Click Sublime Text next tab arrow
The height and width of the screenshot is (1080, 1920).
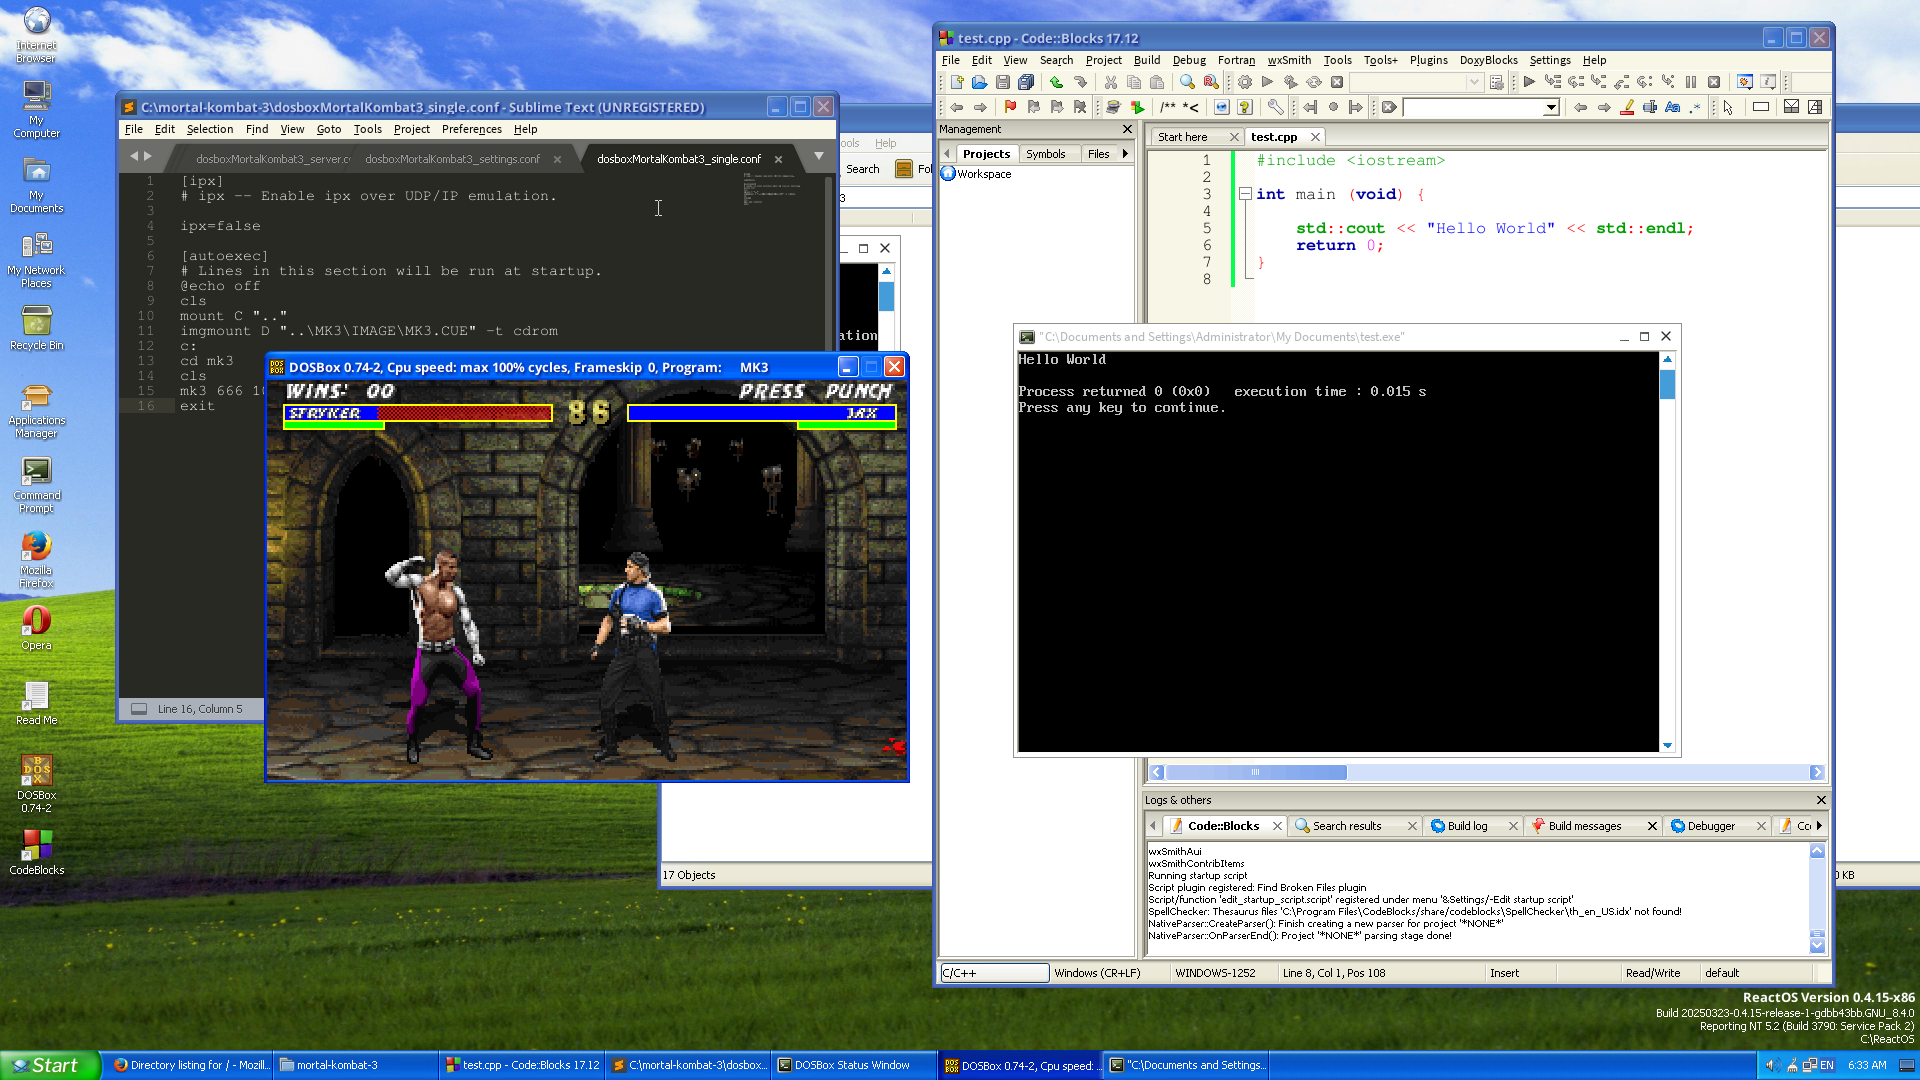tap(148, 156)
